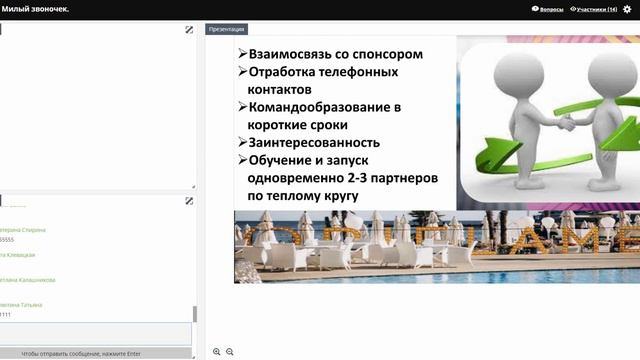
Task: Zoom in on the presentation slide
Action: 217,351
